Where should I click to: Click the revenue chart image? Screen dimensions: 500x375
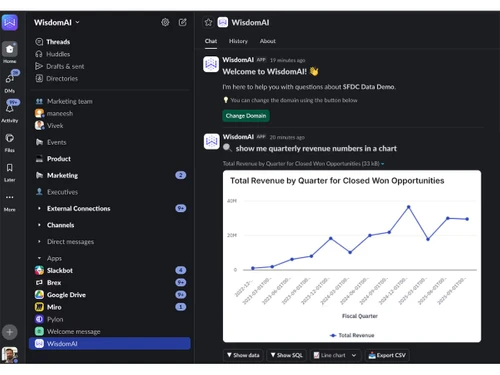(x=352, y=256)
